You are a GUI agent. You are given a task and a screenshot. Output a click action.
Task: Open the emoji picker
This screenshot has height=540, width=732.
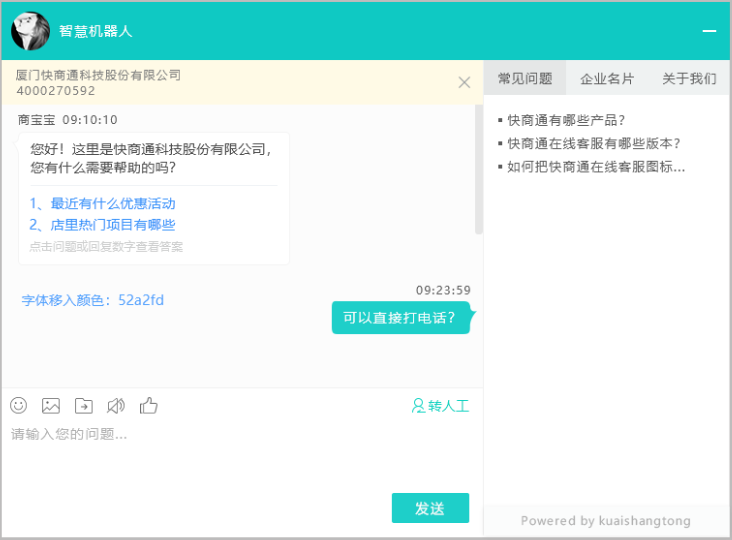pyautogui.click(x=18, y=405)
